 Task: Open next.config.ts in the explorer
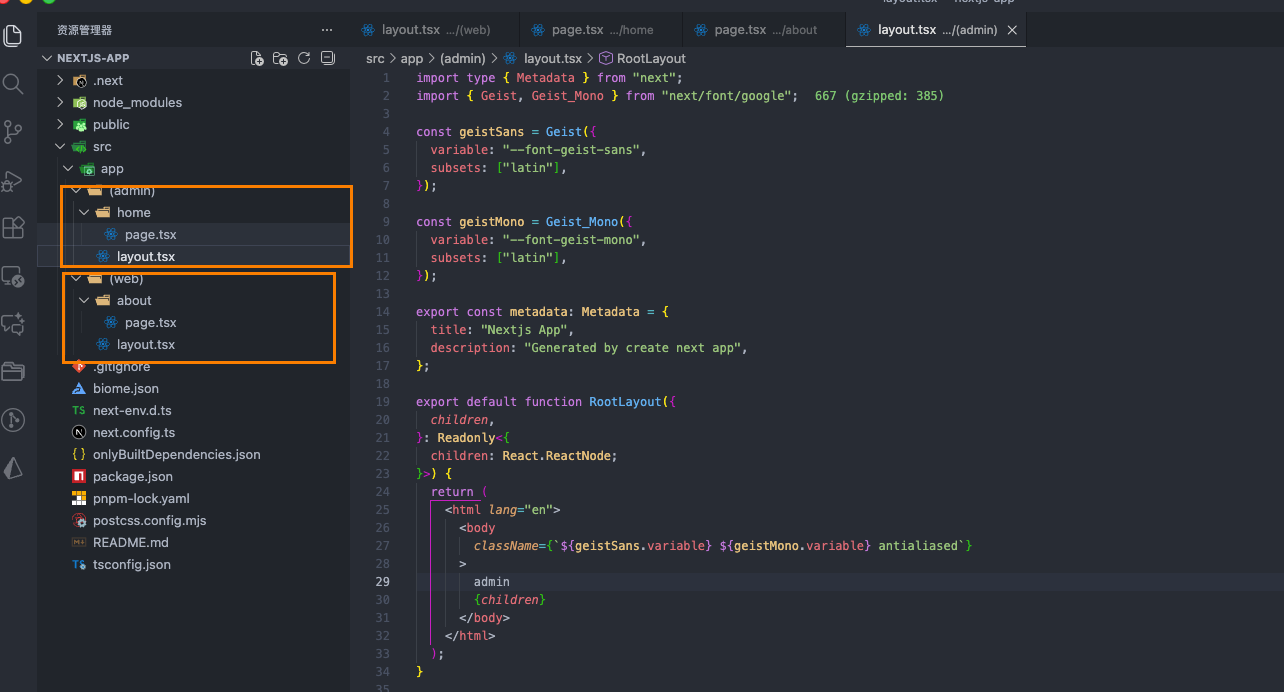[133, 433]
